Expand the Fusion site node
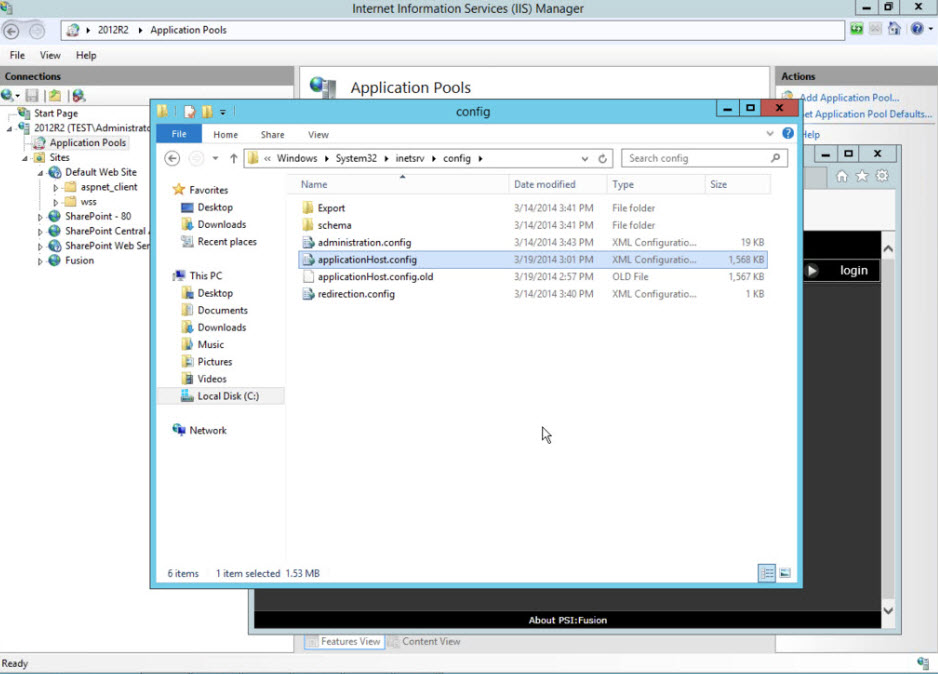Viewport: 938px width, 674px height. [40, 261]
